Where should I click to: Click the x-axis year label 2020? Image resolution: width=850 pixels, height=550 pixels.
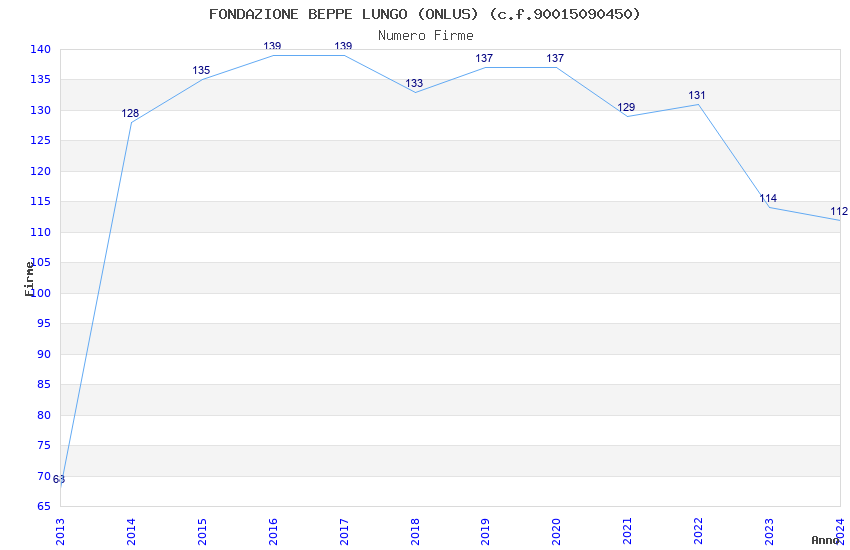[x=556, y=531]
